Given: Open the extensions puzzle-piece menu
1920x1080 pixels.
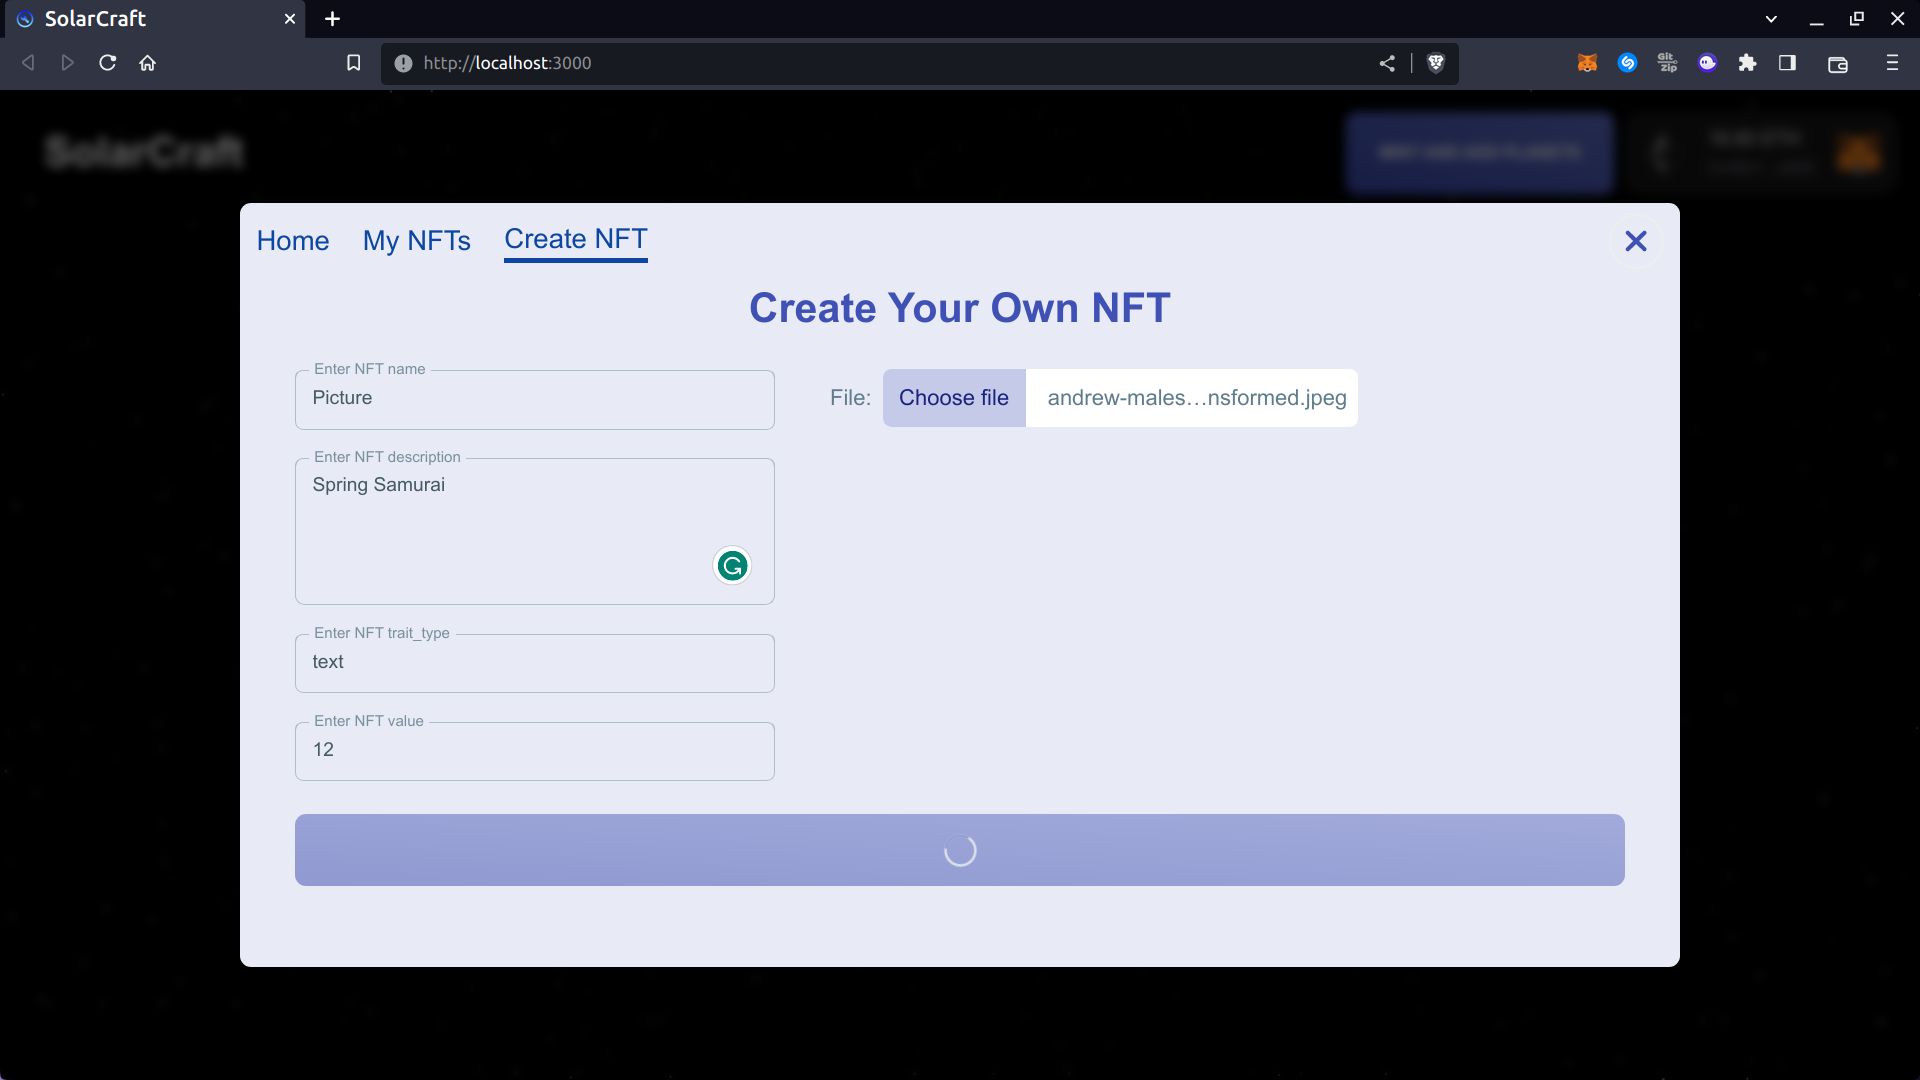Looking at the screenshot, I should pyautogui.click(x=1747, y=63).
